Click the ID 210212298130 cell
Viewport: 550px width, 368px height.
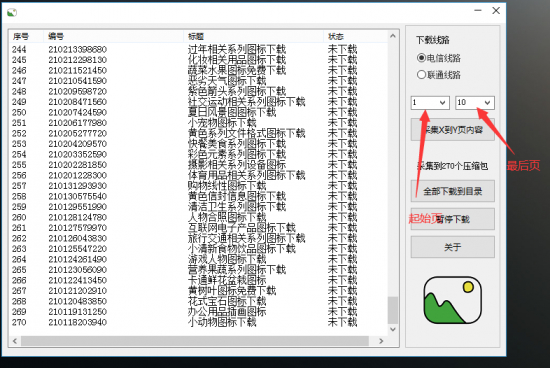point(78,60)
